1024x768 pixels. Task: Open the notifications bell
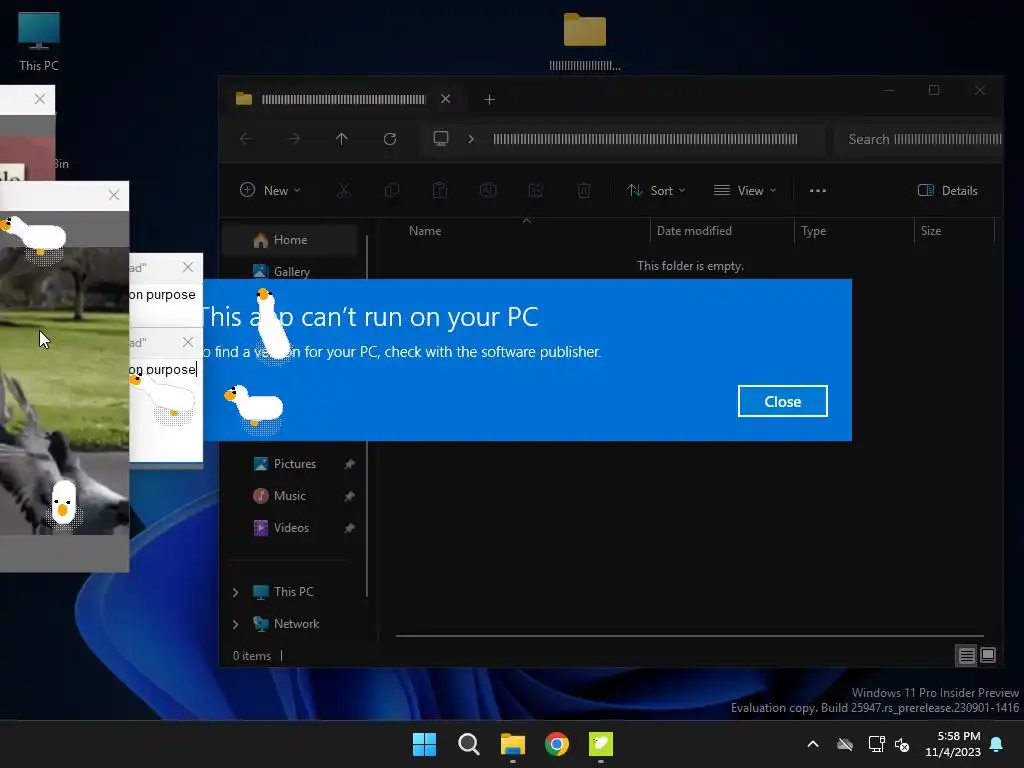pyautogui.click(x=997, y=744)
